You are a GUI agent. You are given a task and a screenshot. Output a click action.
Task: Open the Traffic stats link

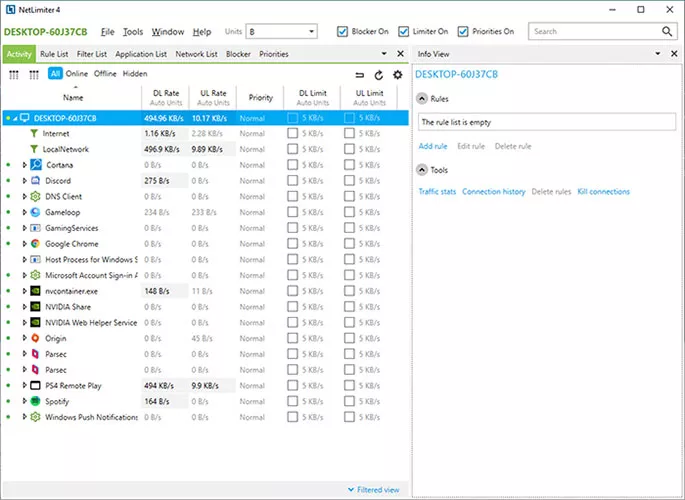[x=437, y=192]
